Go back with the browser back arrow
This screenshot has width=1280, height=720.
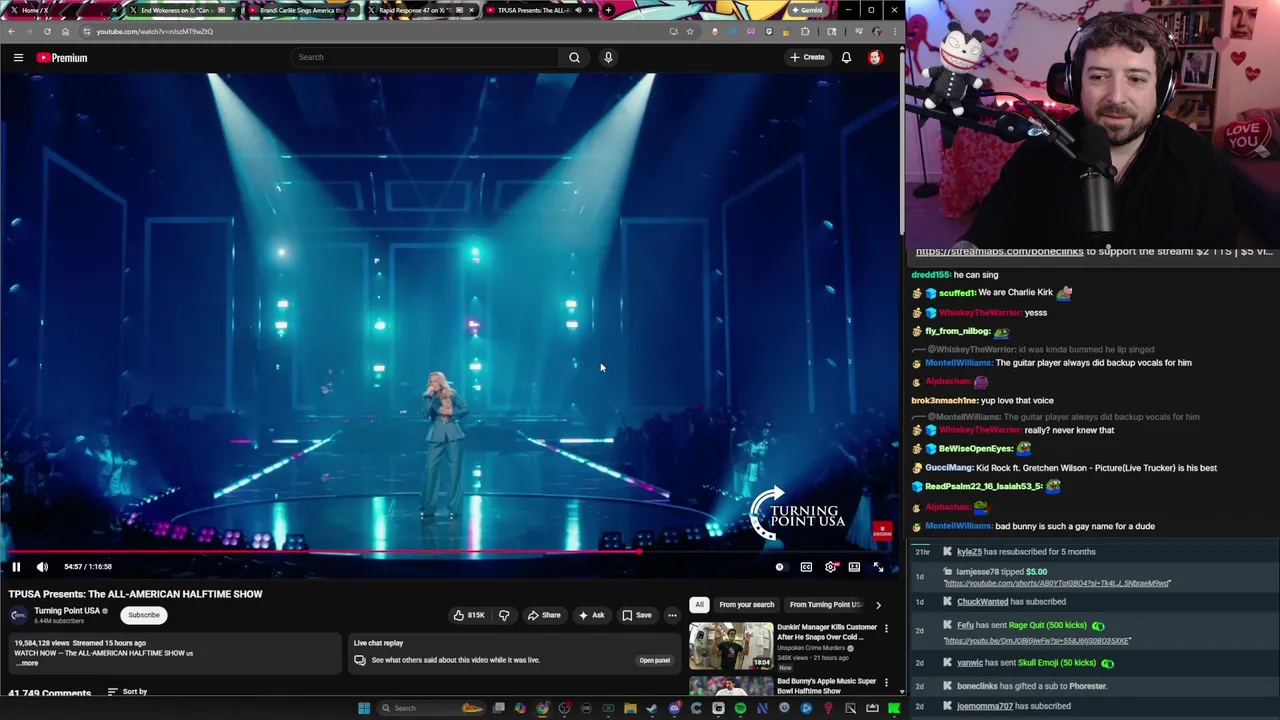[11, 31]
